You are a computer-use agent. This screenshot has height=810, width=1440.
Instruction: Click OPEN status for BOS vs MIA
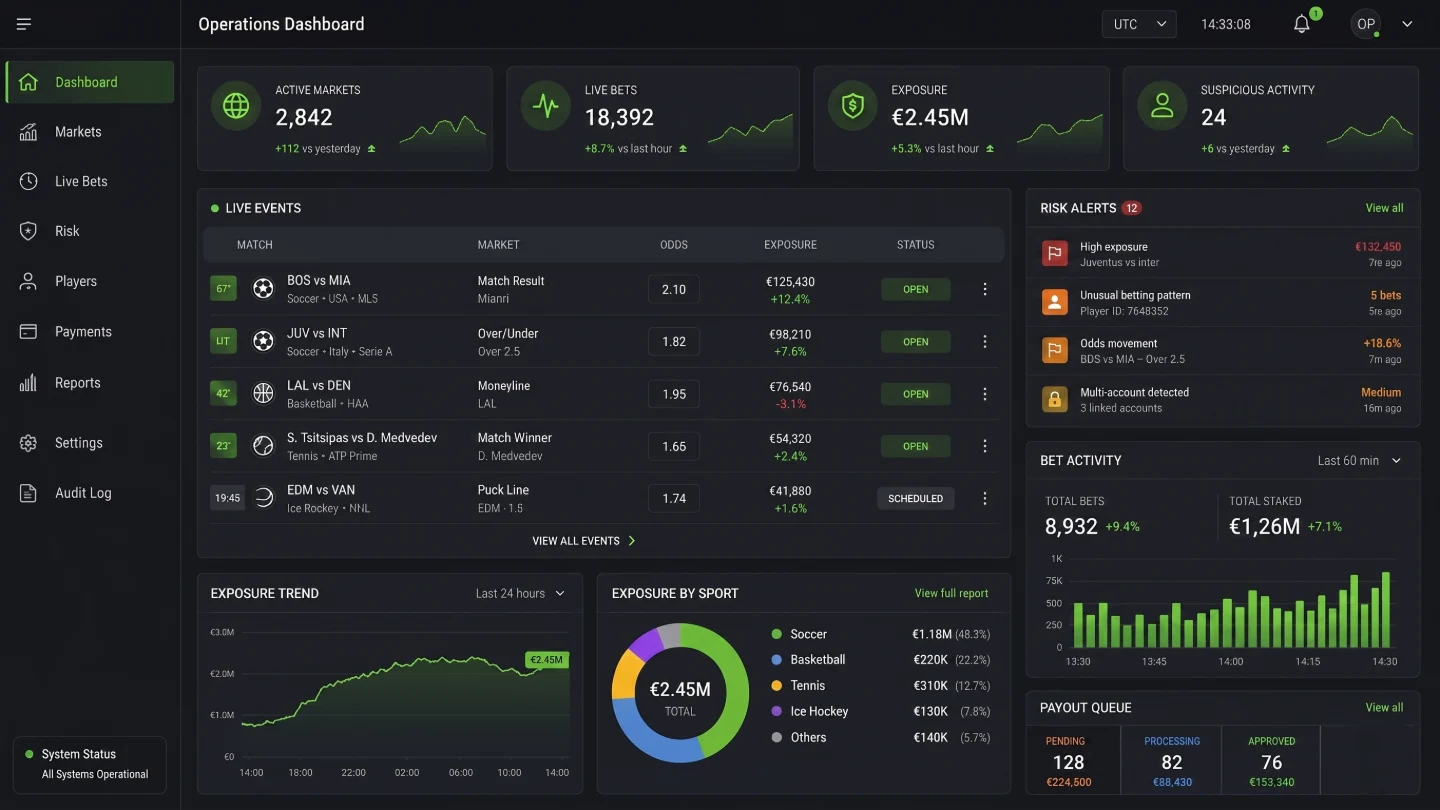coord(916,289)
